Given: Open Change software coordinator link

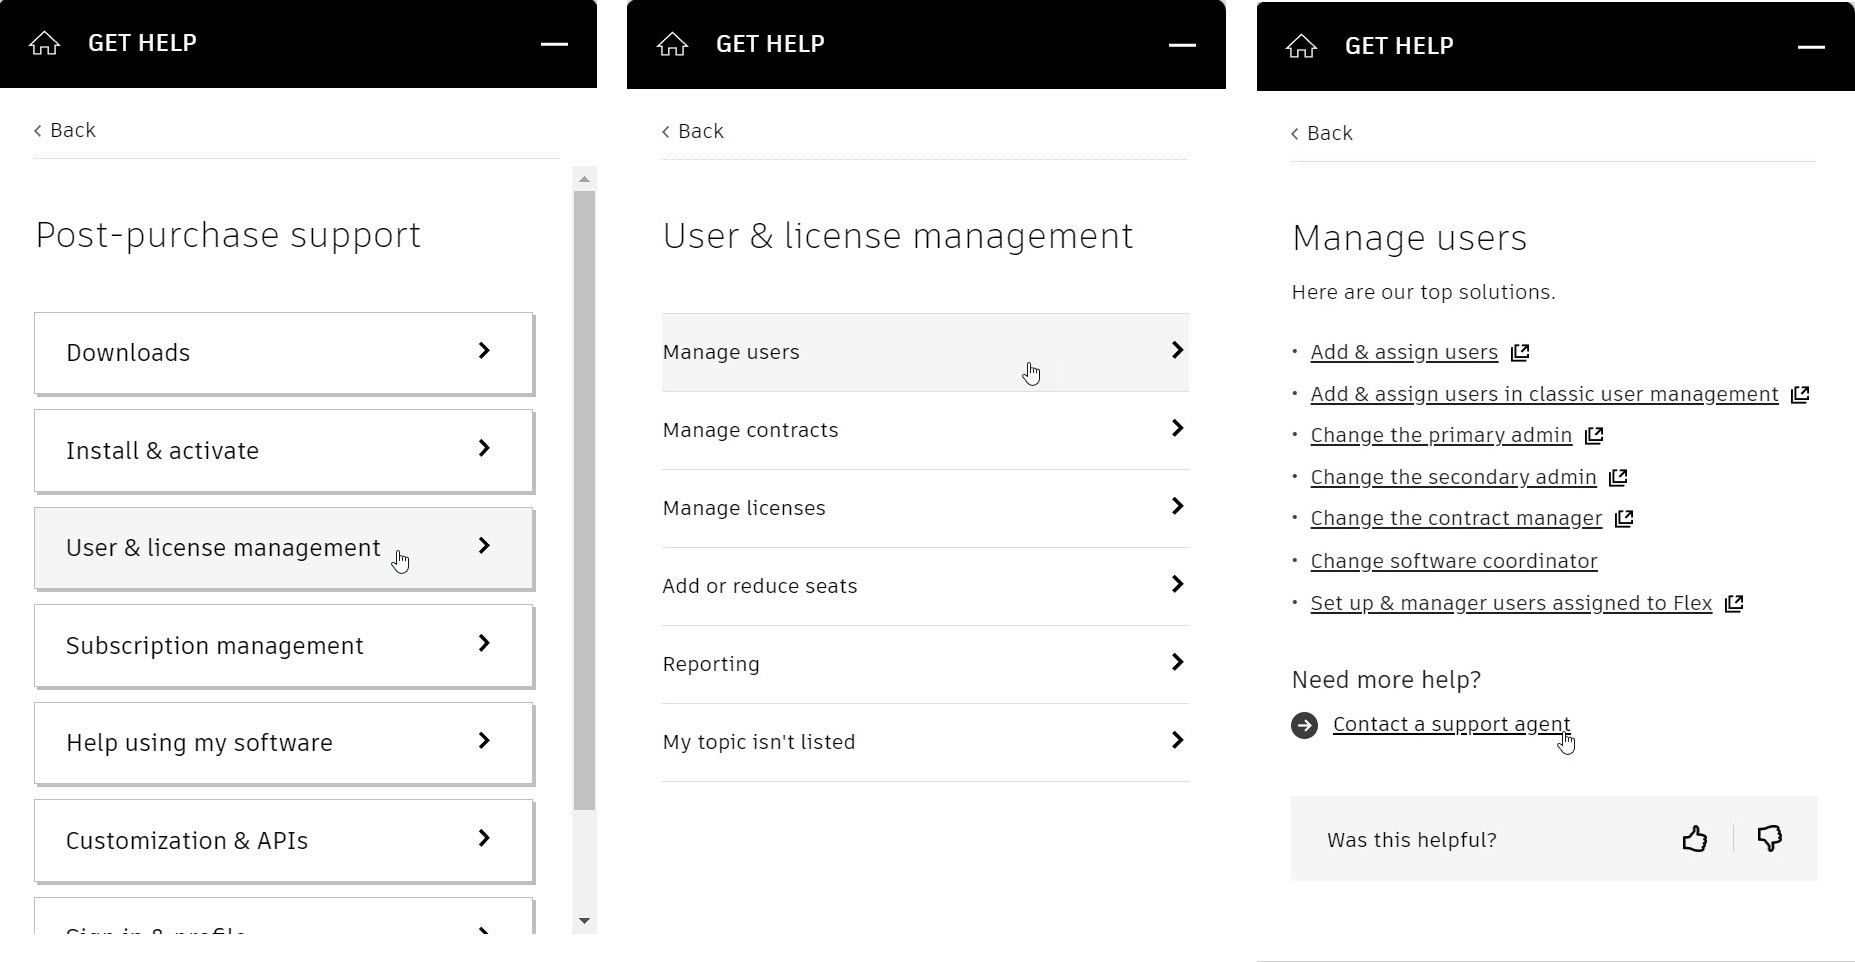Looking at the screenshot, I should 1454,561.
